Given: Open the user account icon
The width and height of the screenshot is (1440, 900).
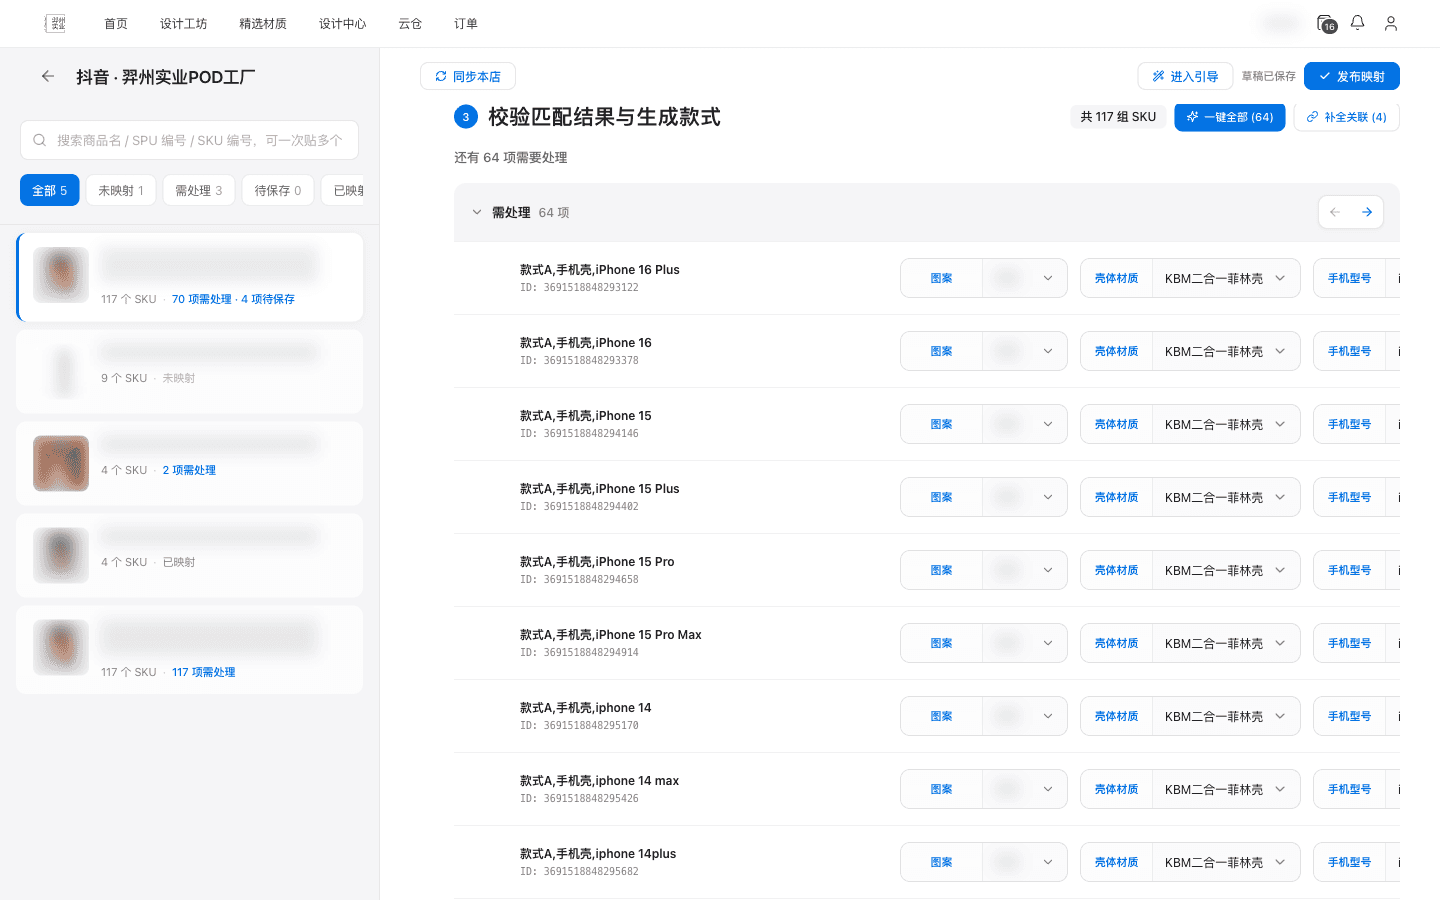Looking at the screenshot, I should (1390, 23).
